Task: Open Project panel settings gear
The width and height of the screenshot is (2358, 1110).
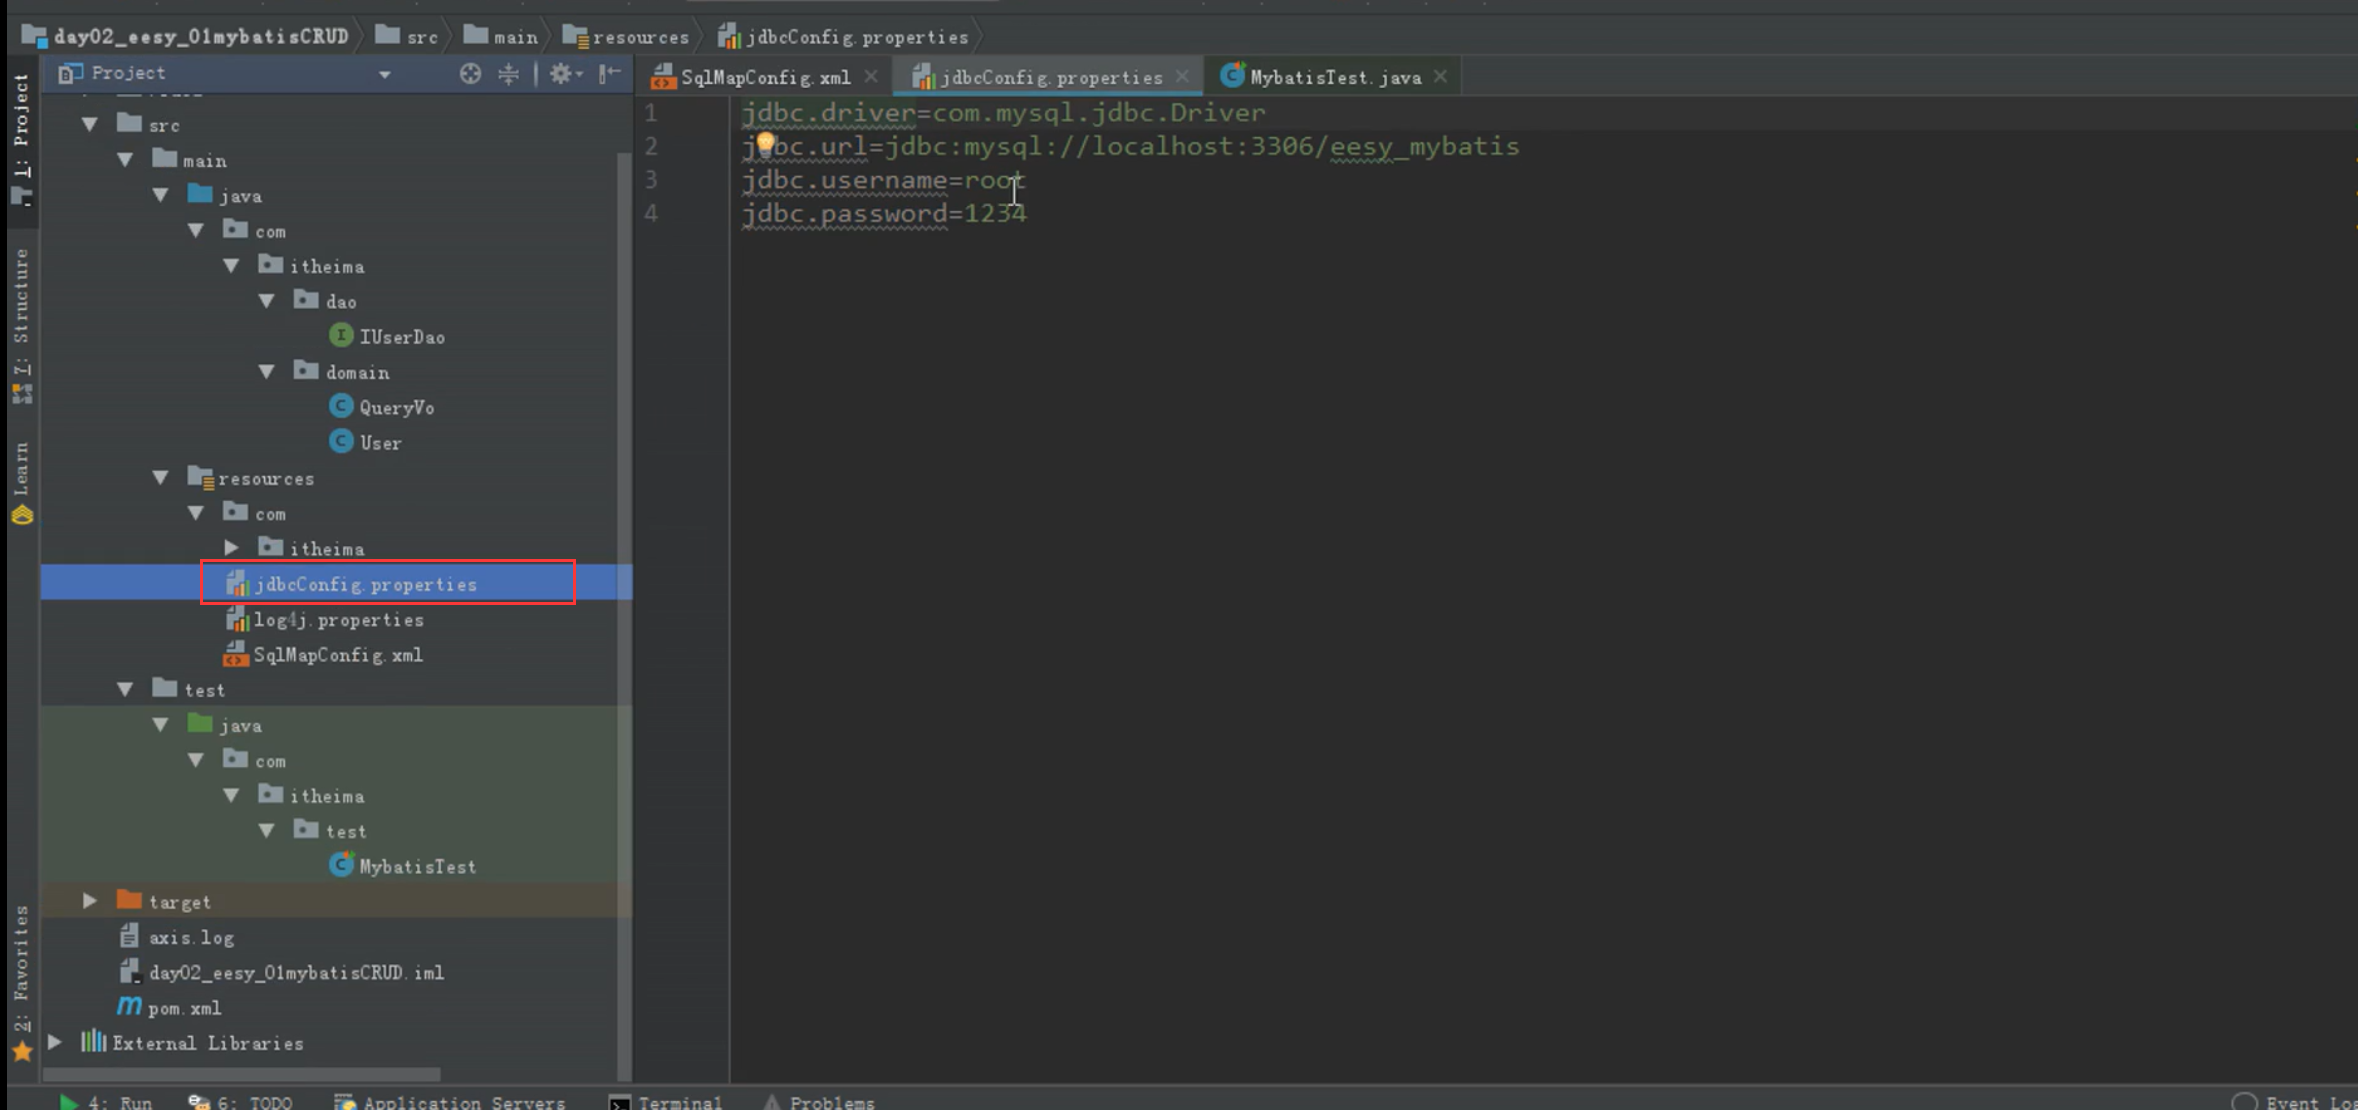Action: (563, 73)
